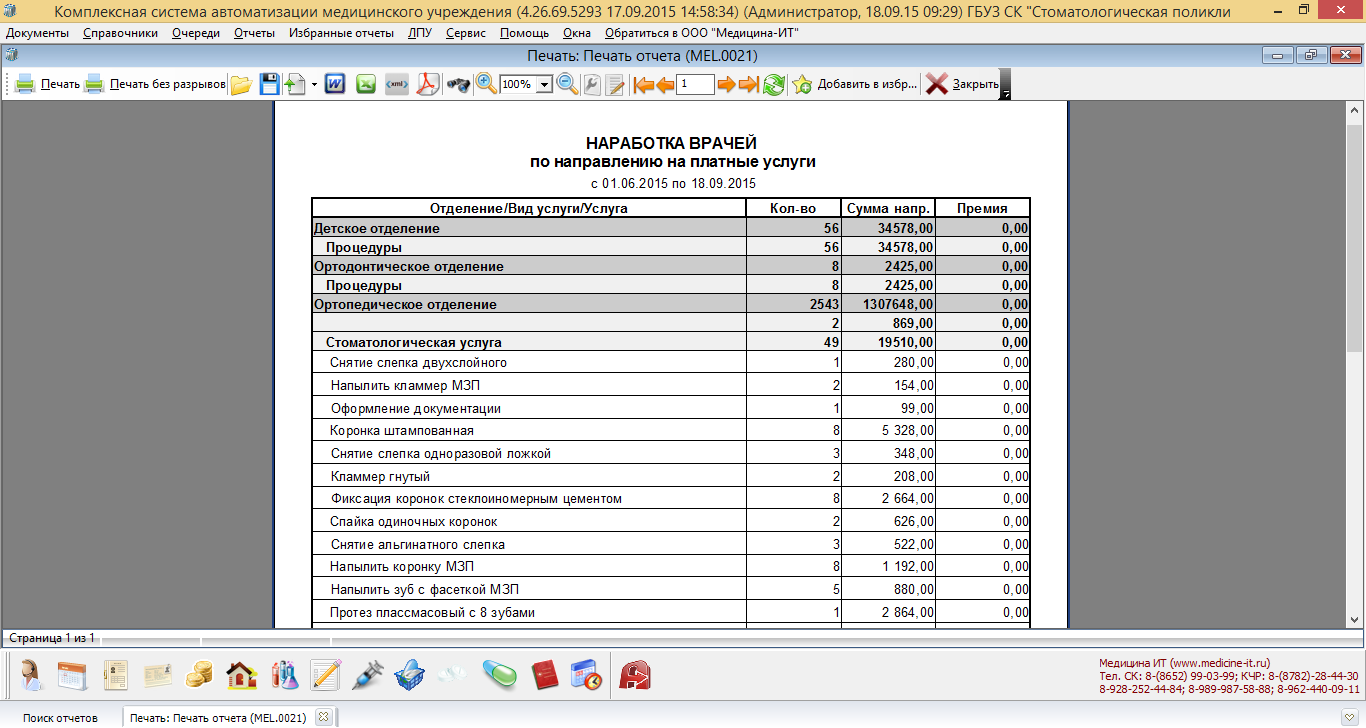Click the Стоматологическая услуга row

[x=671, y=342]
